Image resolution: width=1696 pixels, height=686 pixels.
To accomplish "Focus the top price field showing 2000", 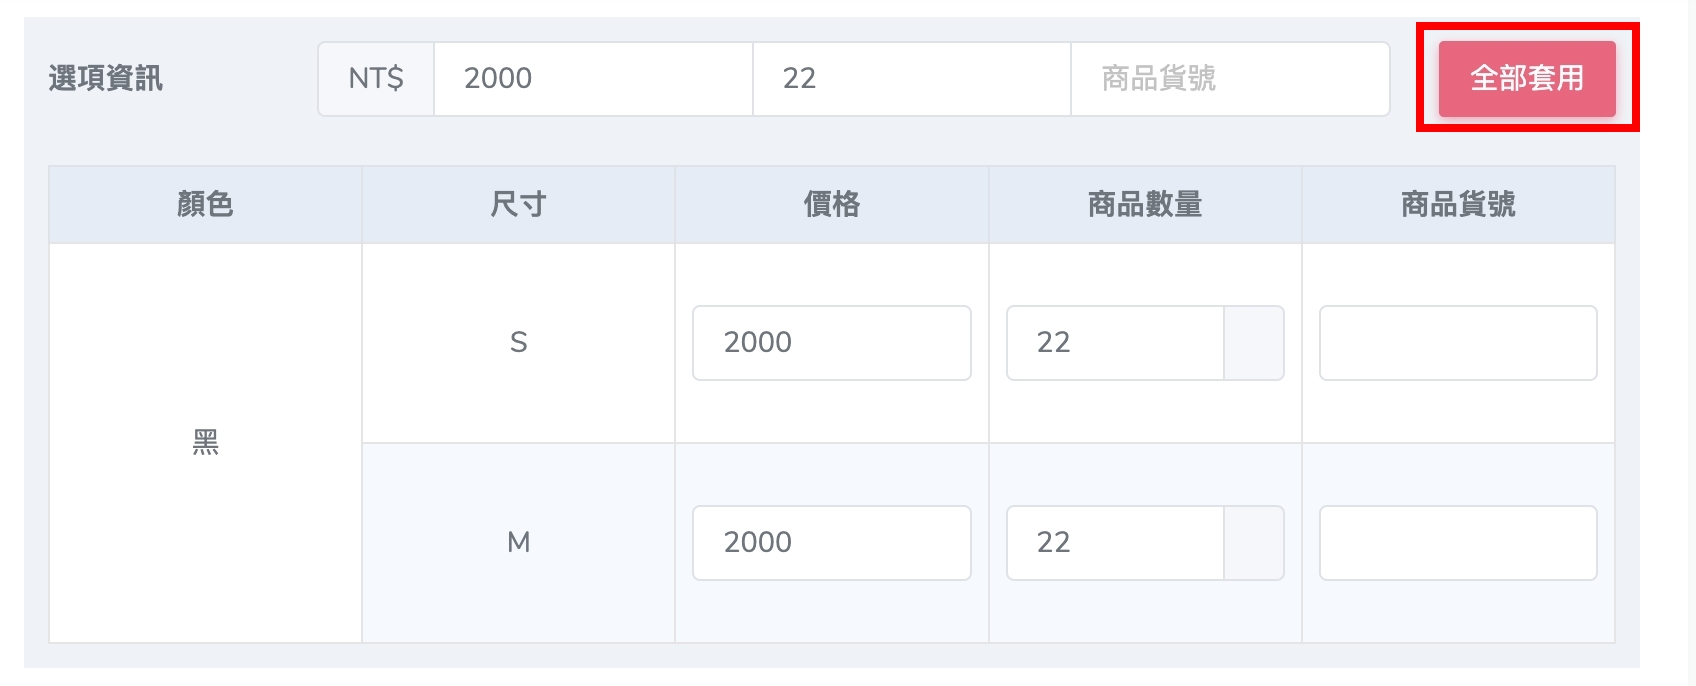I will tap(592, 78).
